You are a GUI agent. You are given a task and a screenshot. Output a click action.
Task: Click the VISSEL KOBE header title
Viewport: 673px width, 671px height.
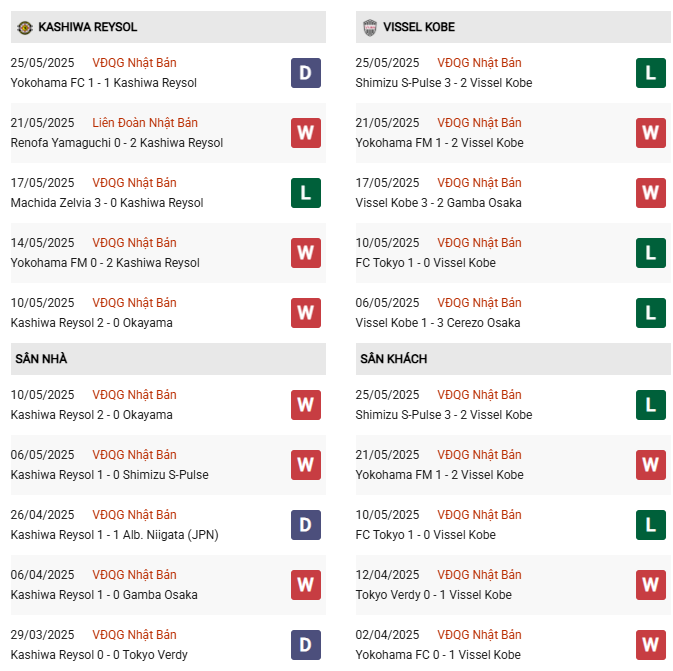click(x=419, y=27)
